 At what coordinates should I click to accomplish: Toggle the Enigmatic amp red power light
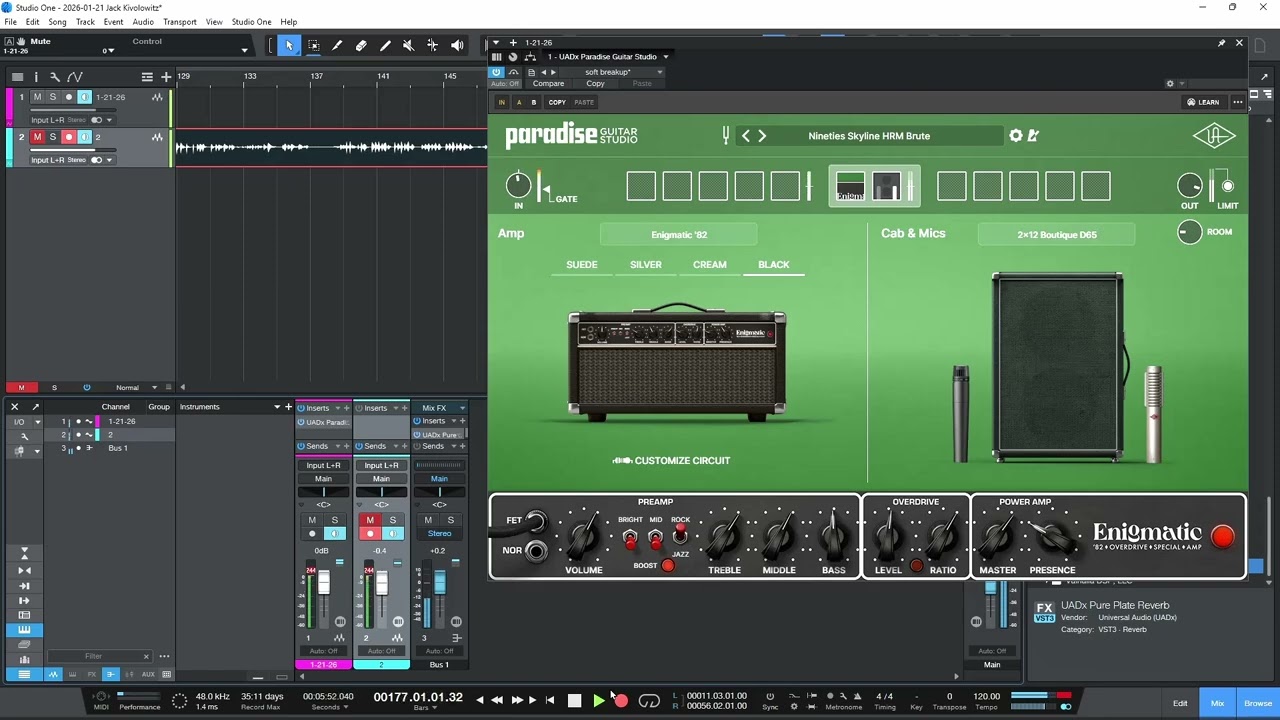(1222, 537)
